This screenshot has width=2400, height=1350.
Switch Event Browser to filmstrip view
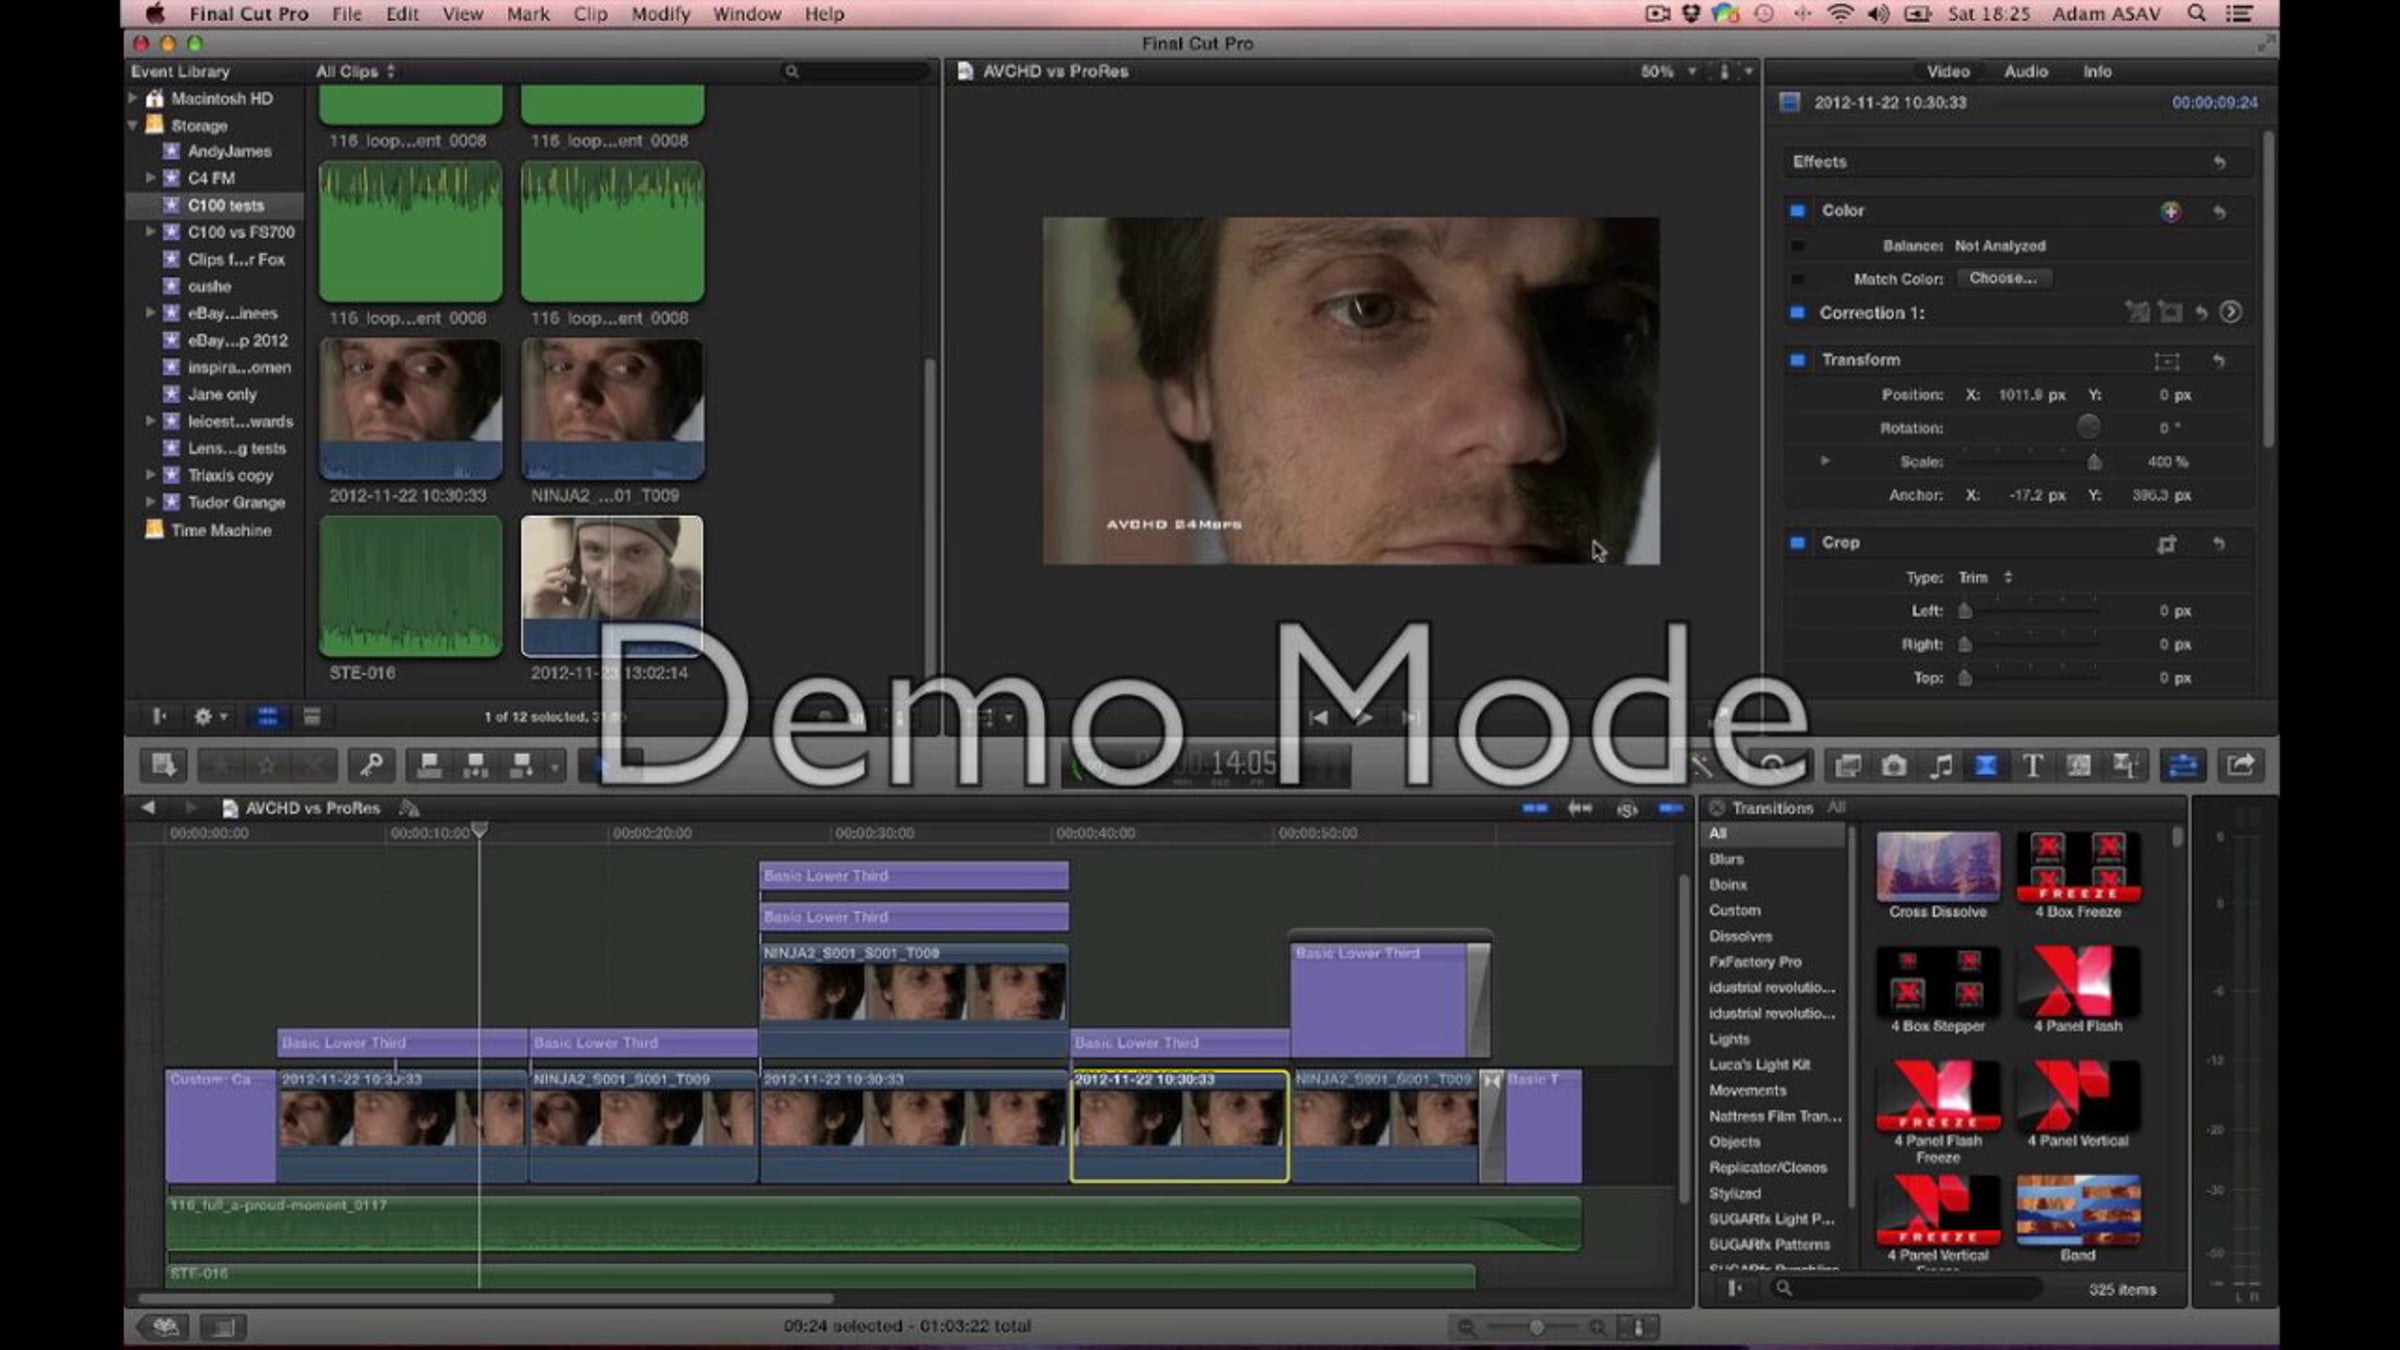267,717
